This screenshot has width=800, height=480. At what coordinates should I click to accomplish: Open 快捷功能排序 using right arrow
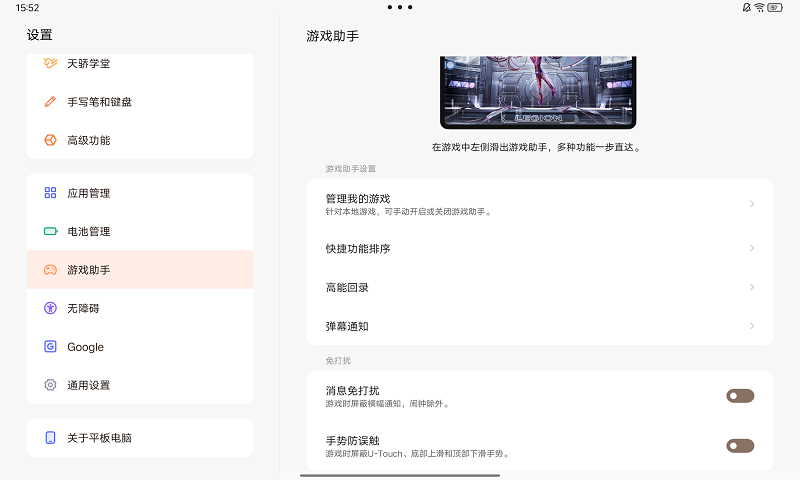pos(751,248)
